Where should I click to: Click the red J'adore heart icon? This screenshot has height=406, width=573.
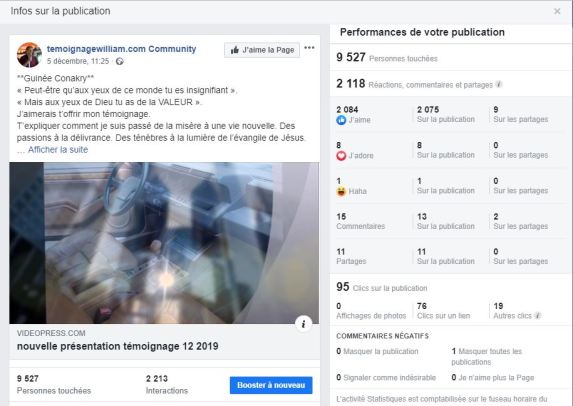pos(341,156)
